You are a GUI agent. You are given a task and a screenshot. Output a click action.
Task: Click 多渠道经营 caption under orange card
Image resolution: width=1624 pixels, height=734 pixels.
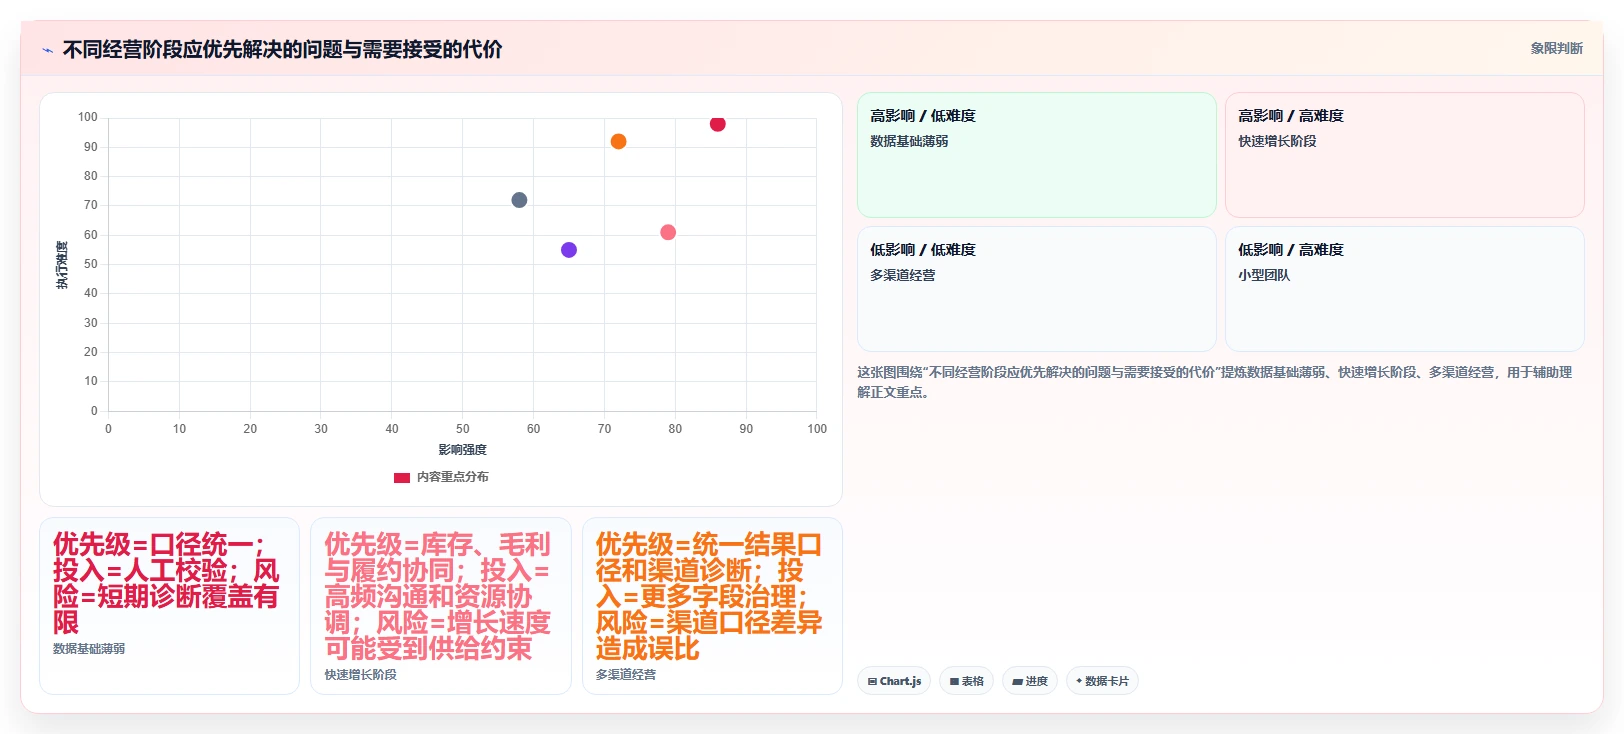click(626, 675)
